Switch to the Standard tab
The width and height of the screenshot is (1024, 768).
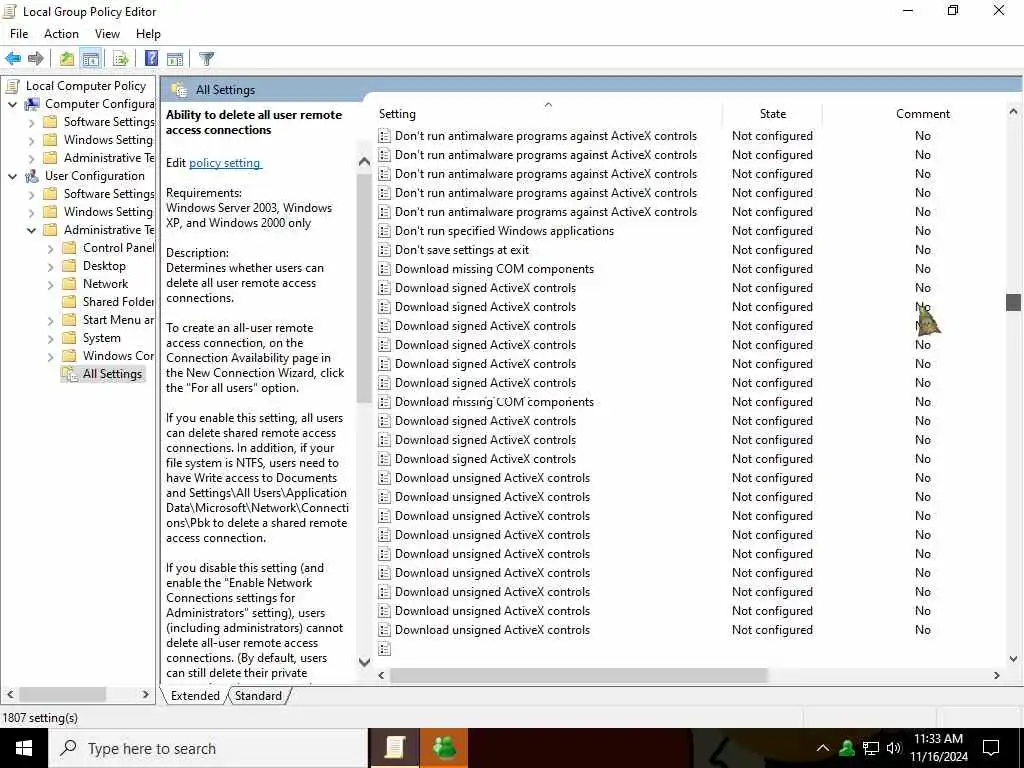coord(258,696)
